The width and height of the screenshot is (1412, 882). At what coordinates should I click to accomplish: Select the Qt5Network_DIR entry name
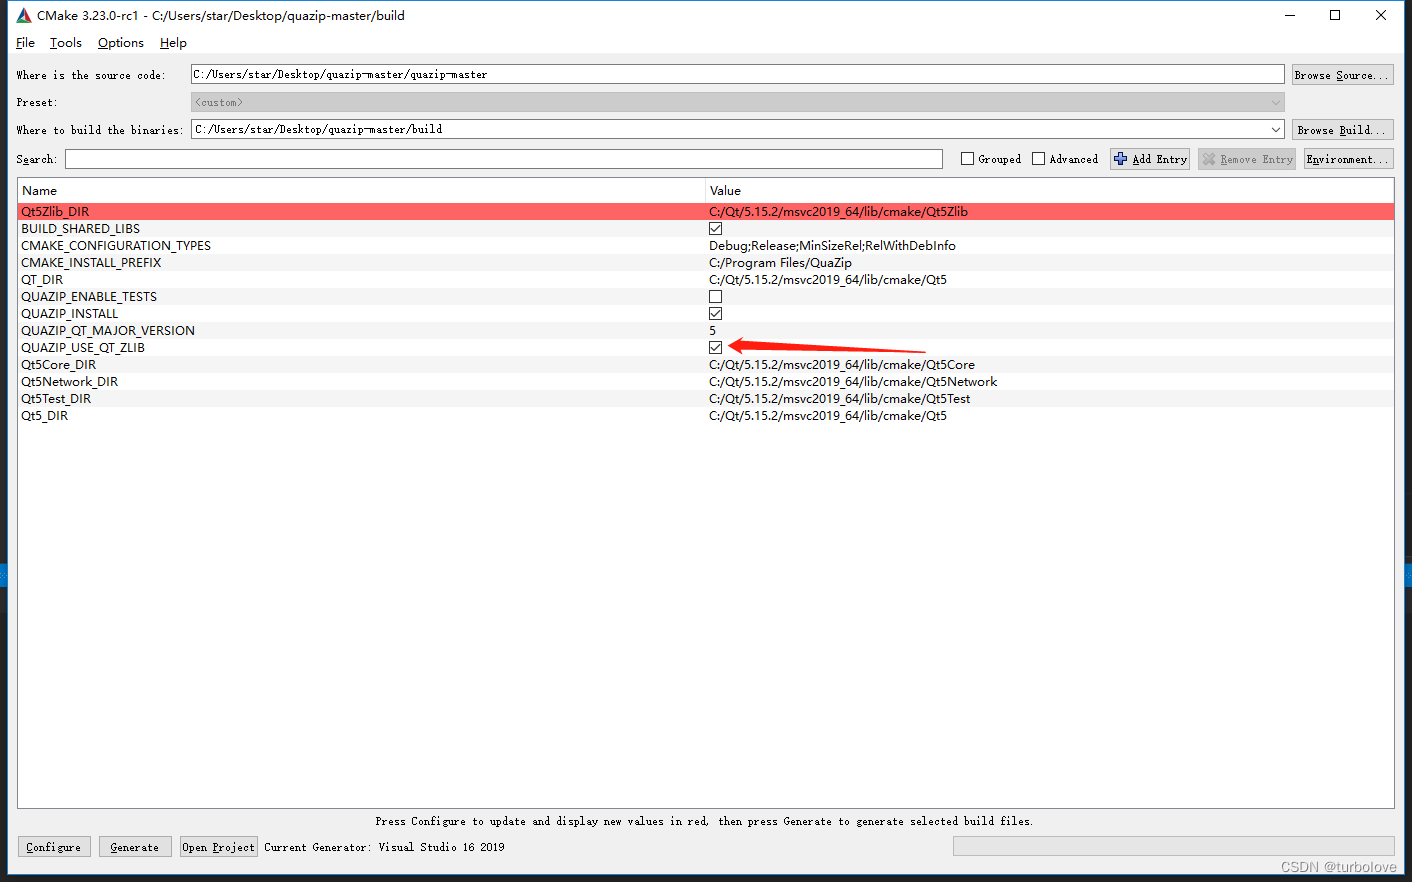(x=70, y=382)
